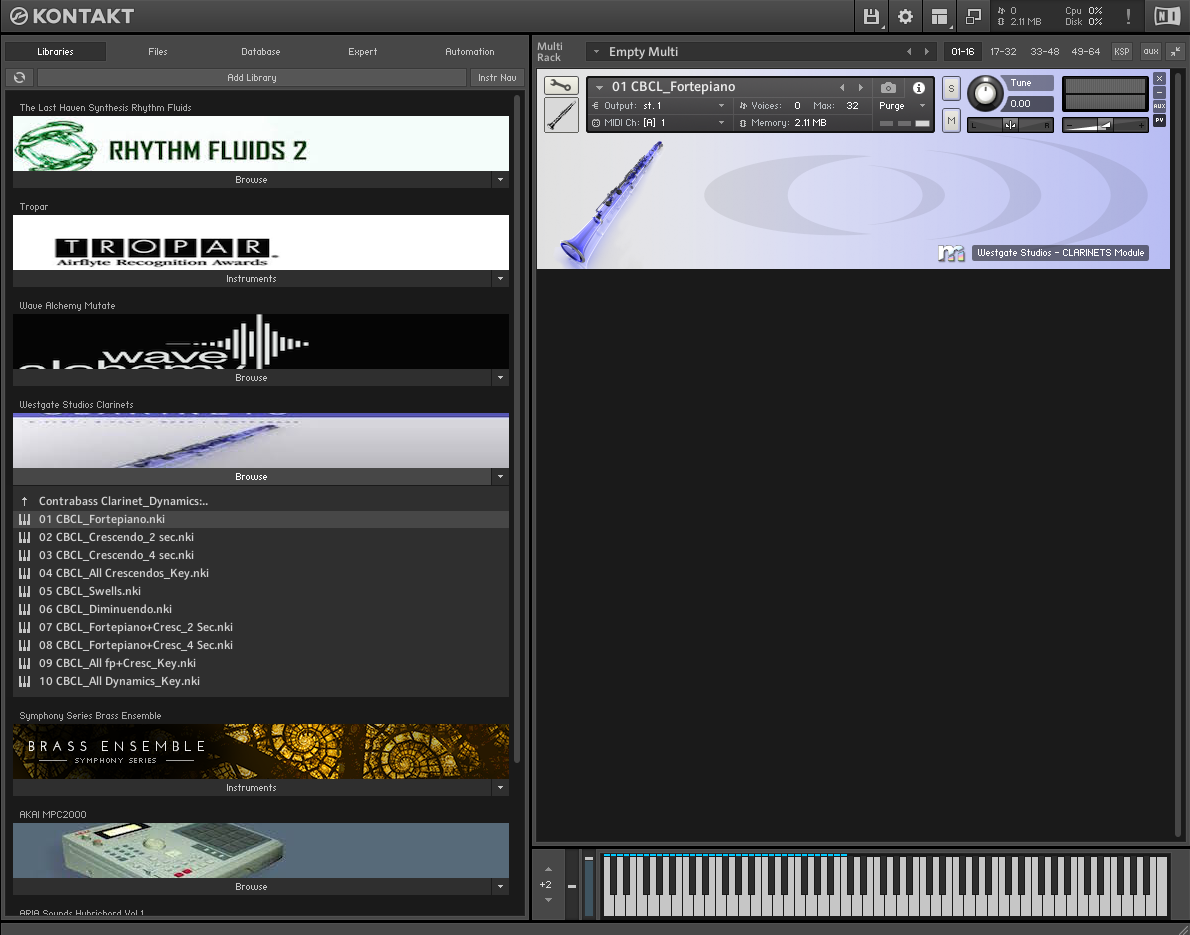
Task: Open instrument edit mode with the wrench
Action: pos(561,85)
